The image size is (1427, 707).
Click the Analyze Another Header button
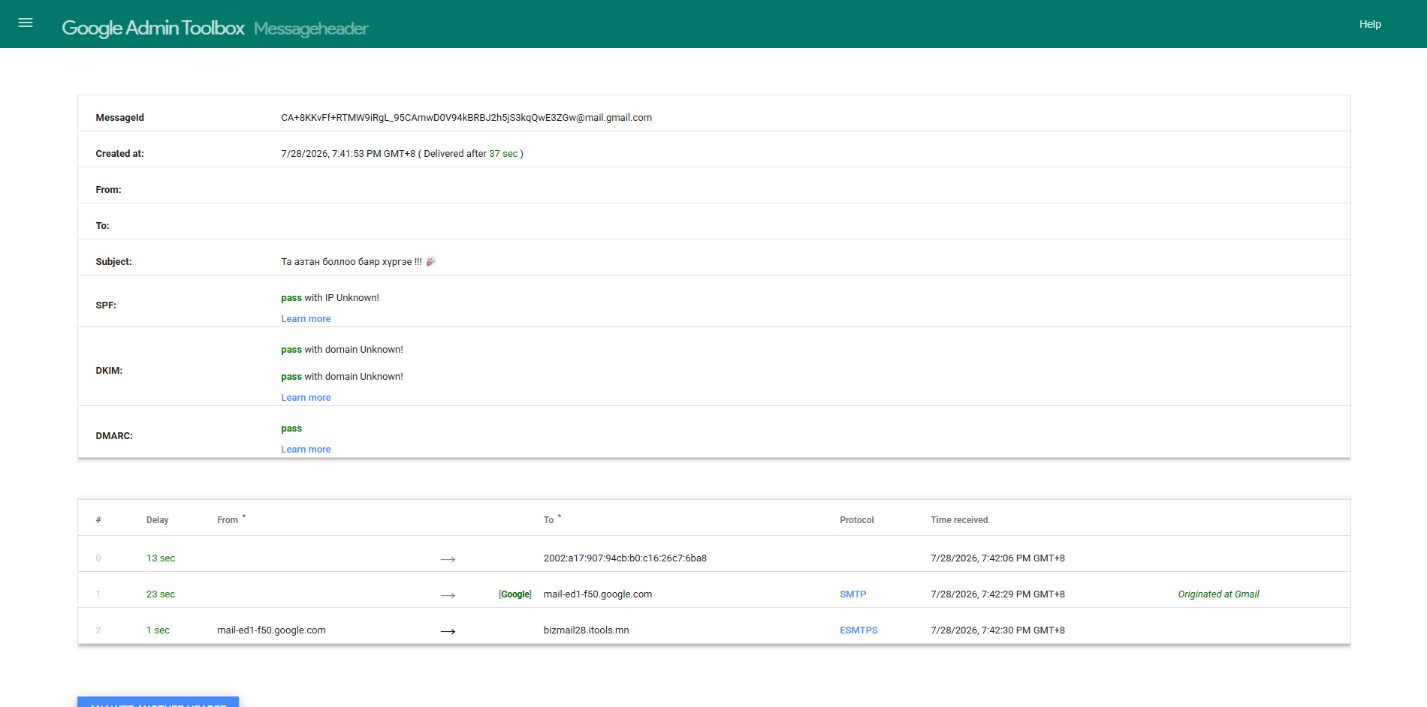point(158,702)
